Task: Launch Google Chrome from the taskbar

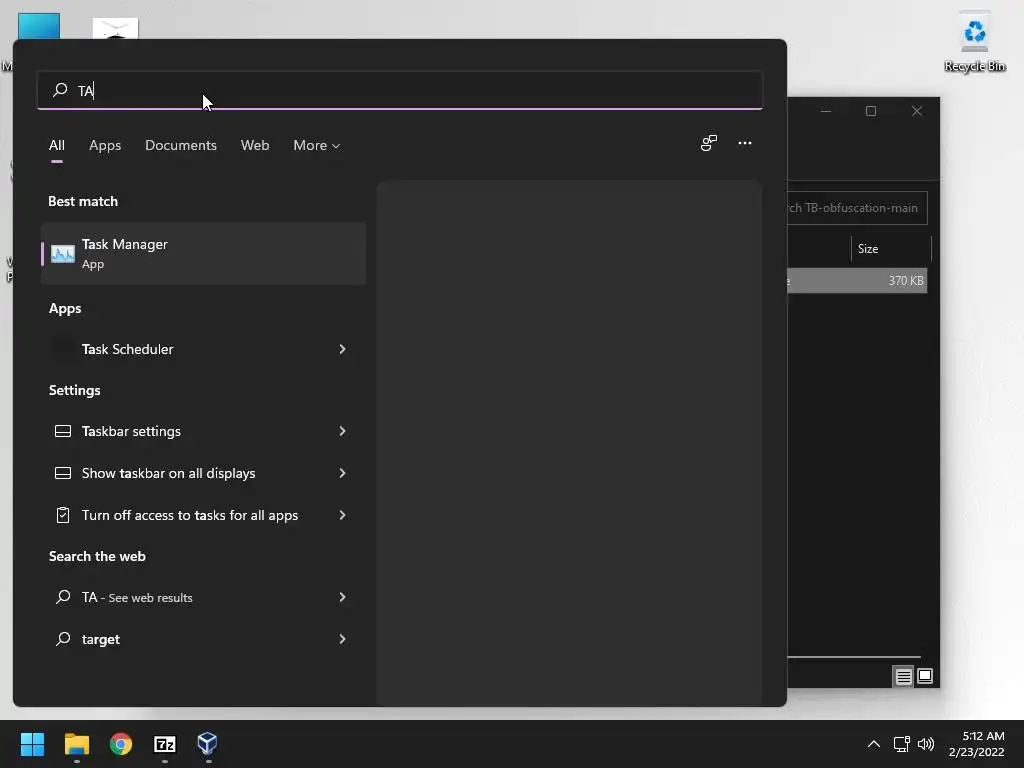Action: (121, 744)
